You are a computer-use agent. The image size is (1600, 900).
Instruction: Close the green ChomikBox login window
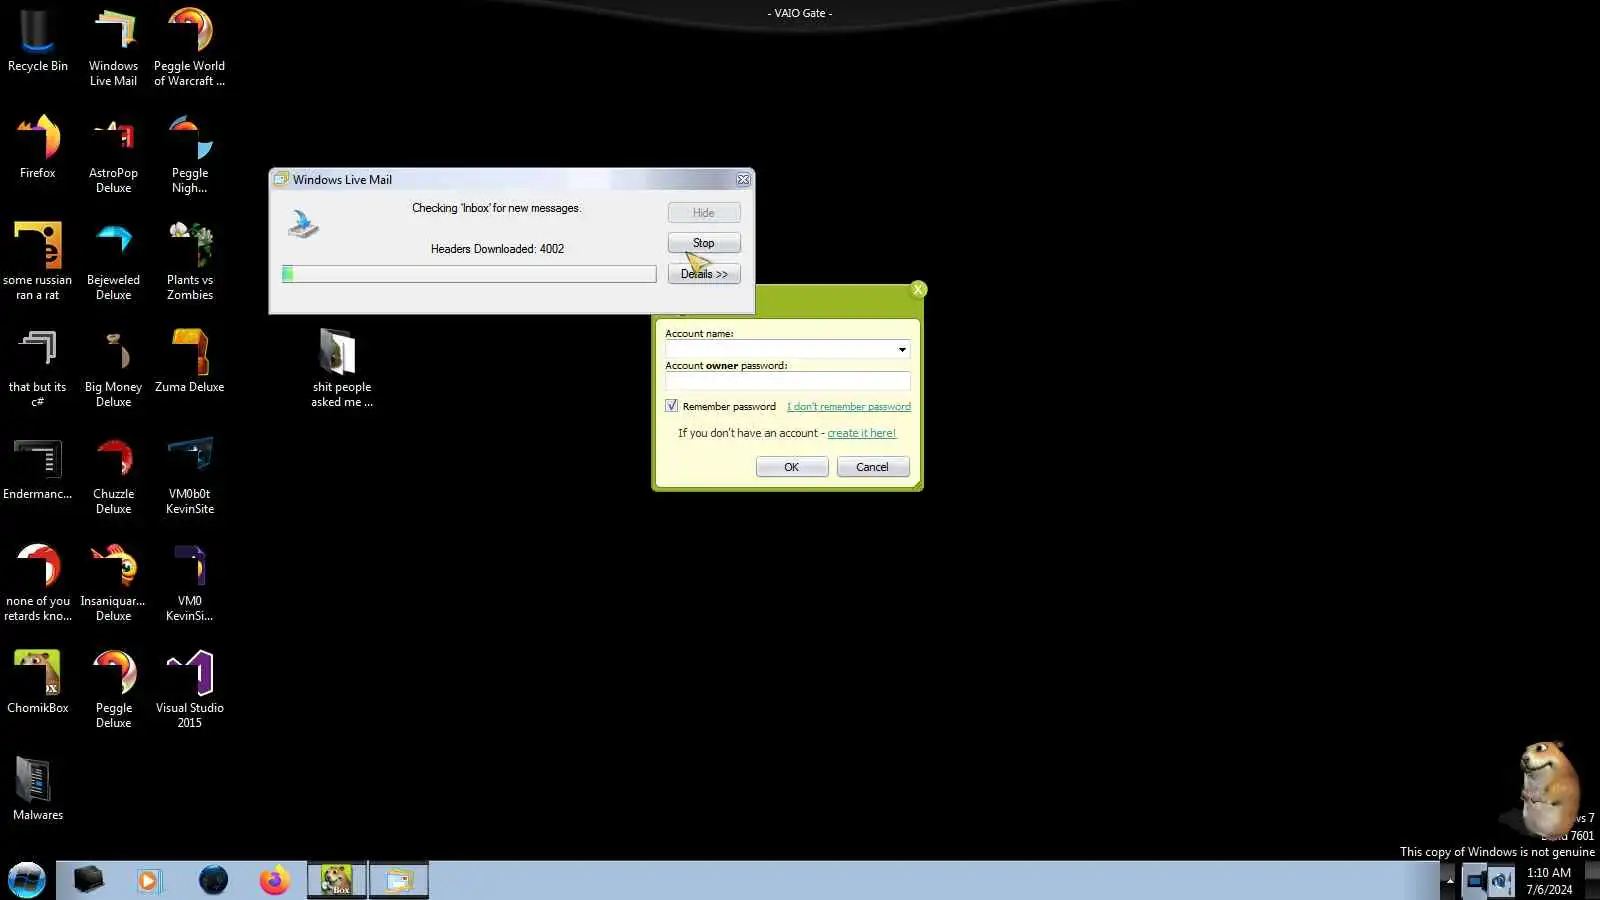click(x=918, y=290)
